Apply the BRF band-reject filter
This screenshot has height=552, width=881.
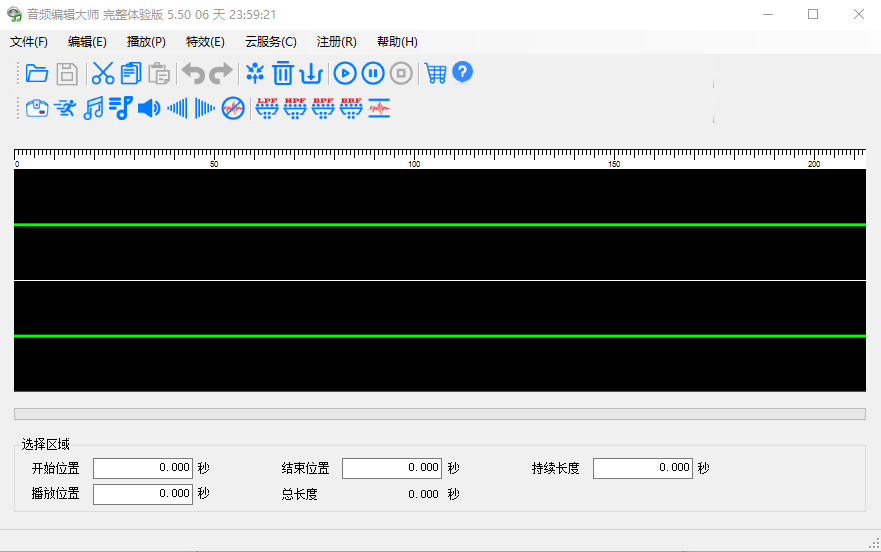[351, 108]
